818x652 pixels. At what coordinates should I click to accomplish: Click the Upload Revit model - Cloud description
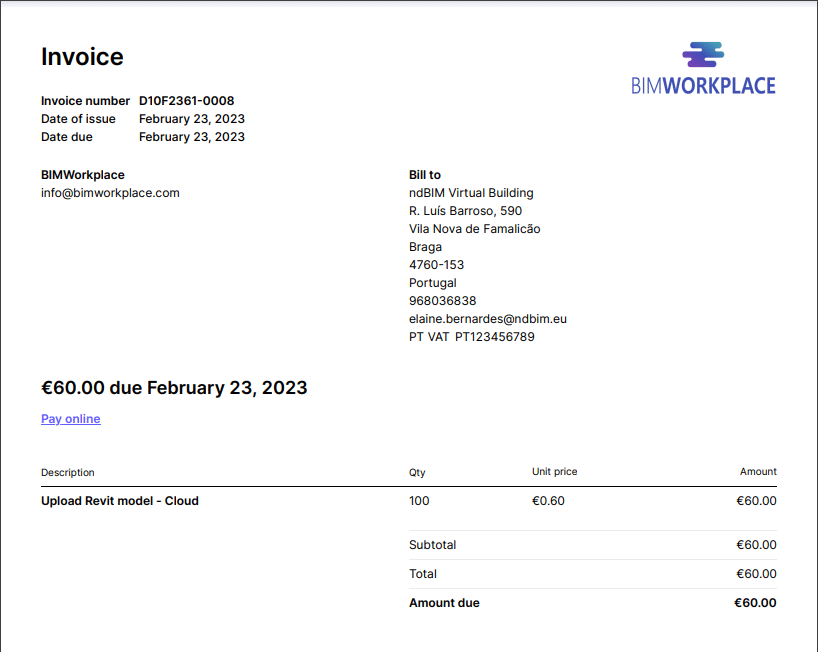coord(120,501)
